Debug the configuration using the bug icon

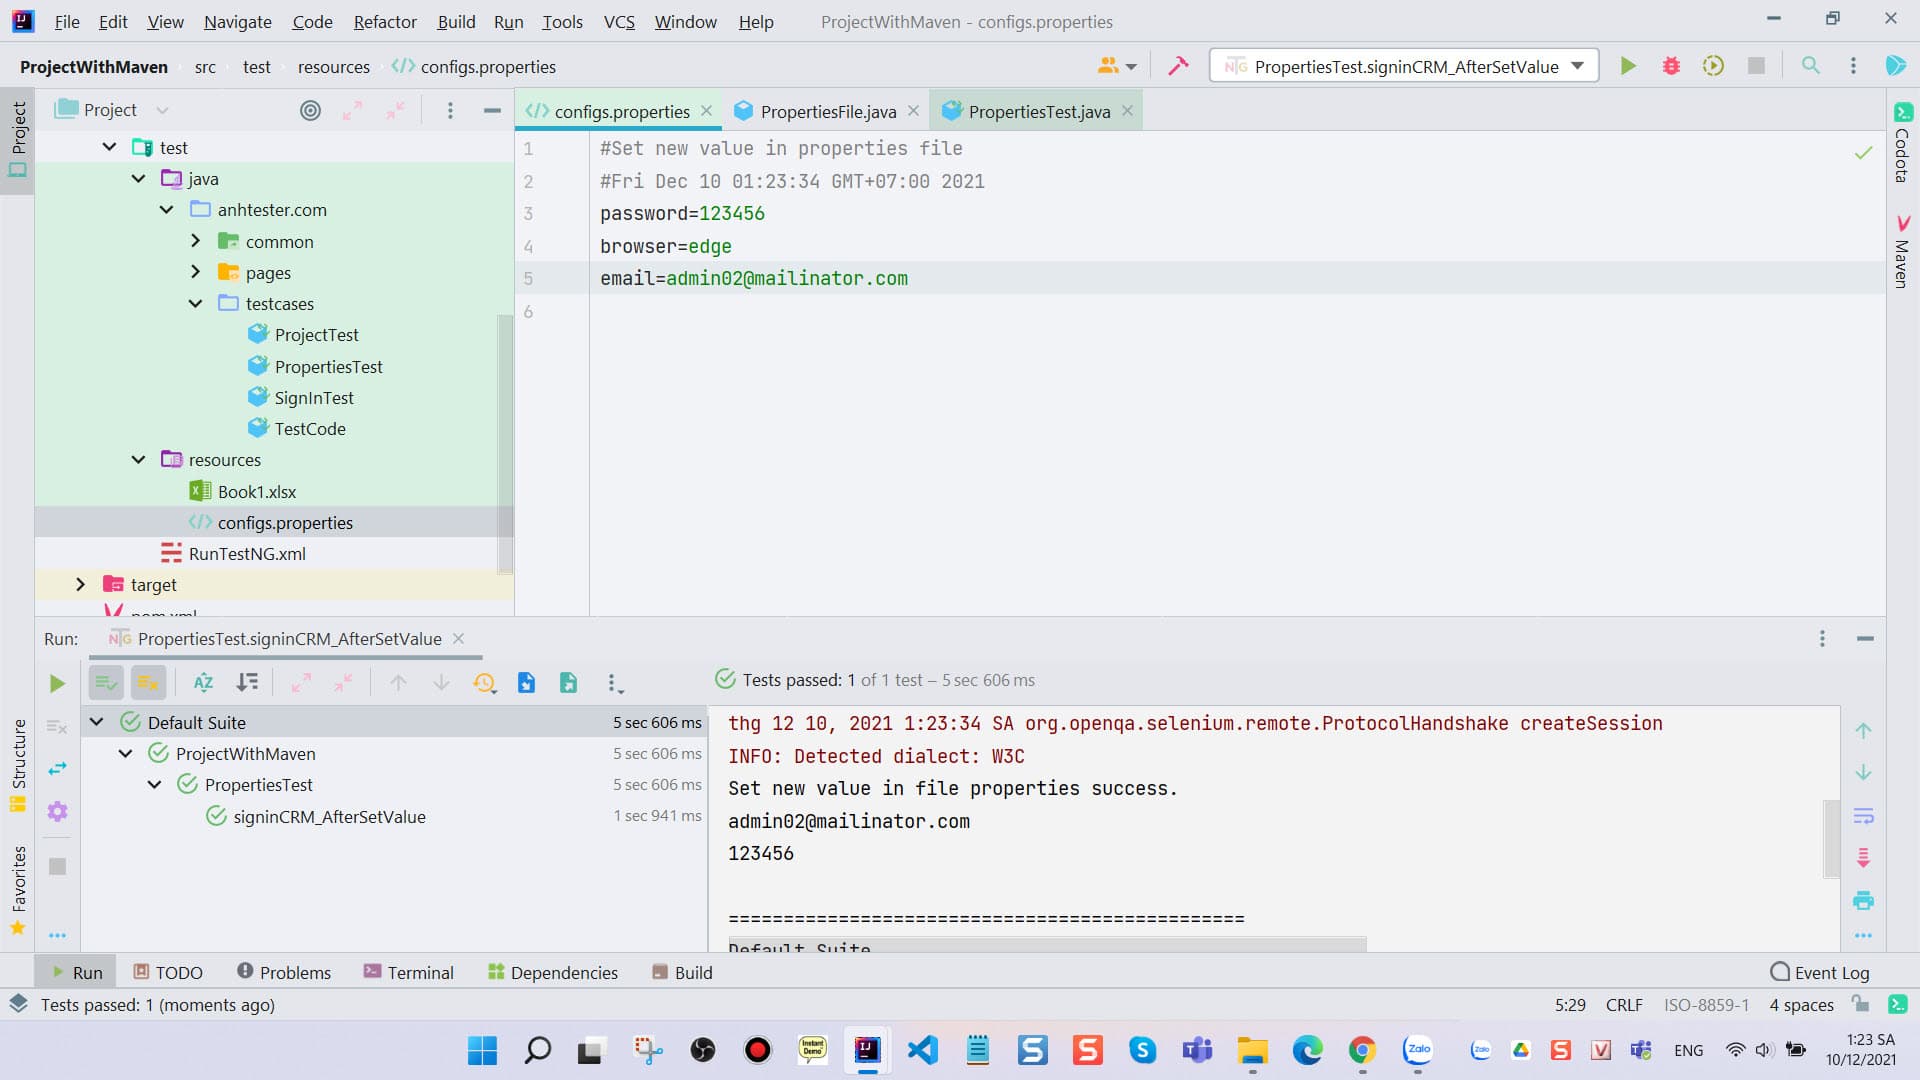click(x=1671, y=66)
